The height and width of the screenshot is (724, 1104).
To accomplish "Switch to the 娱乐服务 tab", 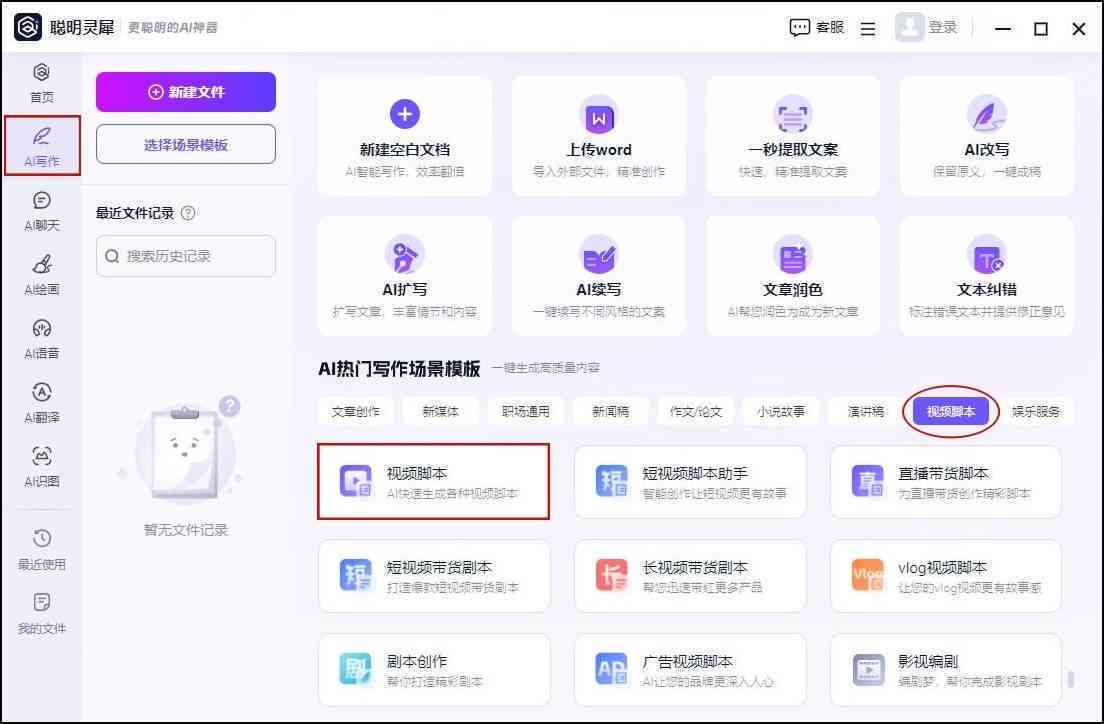I will pyautogui.click(x=1036, y=411).
